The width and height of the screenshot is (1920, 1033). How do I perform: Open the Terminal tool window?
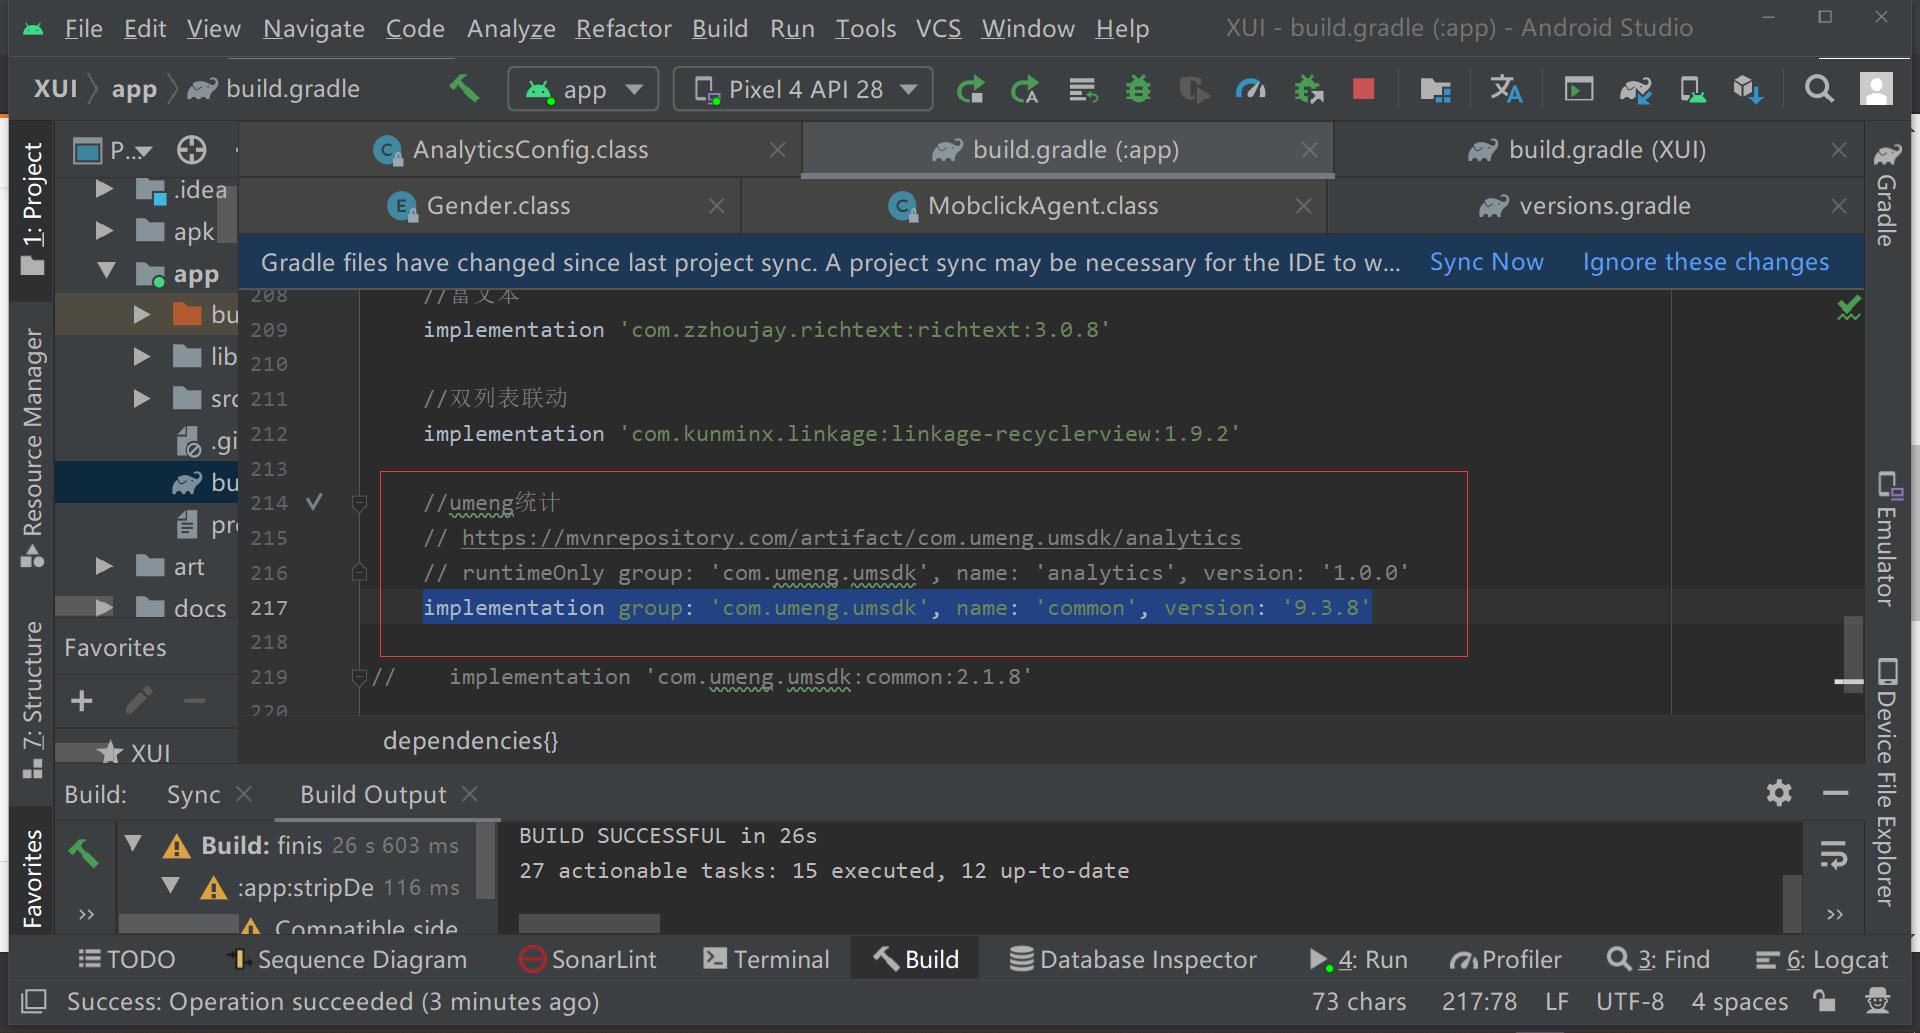(766, 960)
